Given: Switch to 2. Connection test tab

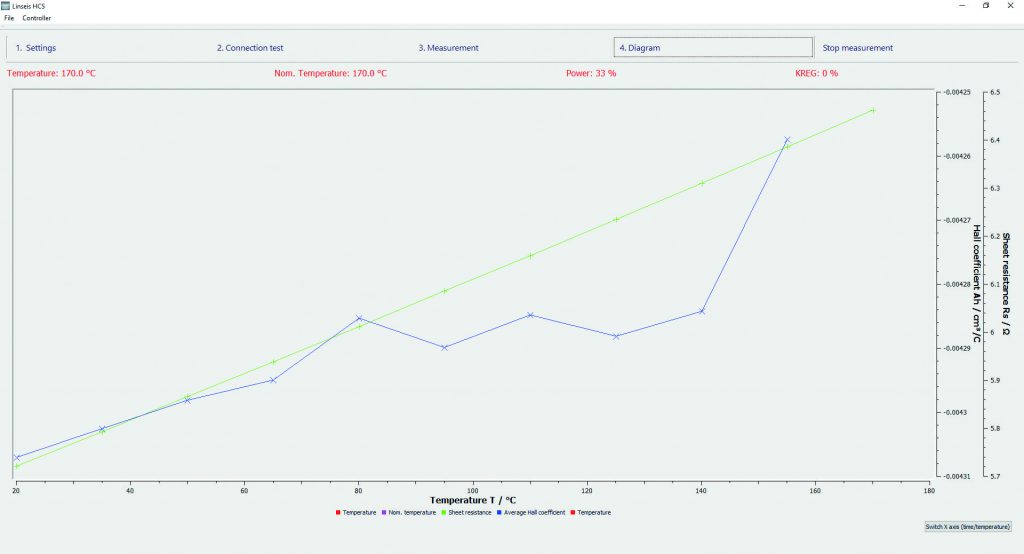Looking at the screenshot, I should point(249,48).
